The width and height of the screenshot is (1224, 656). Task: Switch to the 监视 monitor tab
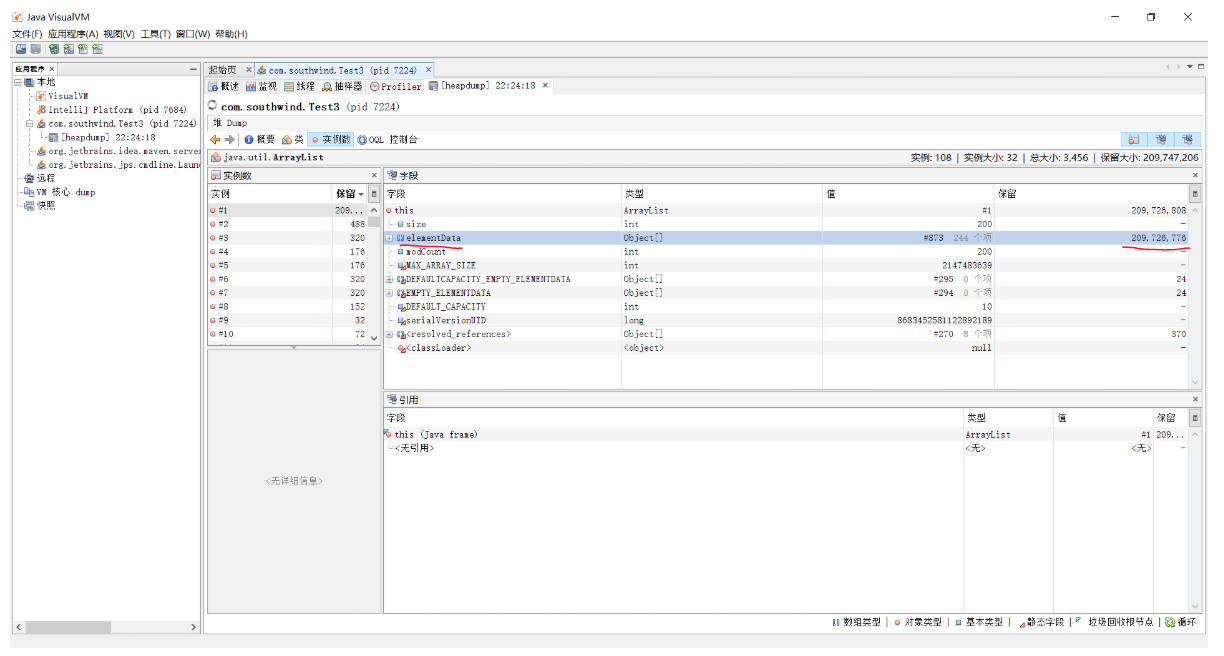[261, 87]
